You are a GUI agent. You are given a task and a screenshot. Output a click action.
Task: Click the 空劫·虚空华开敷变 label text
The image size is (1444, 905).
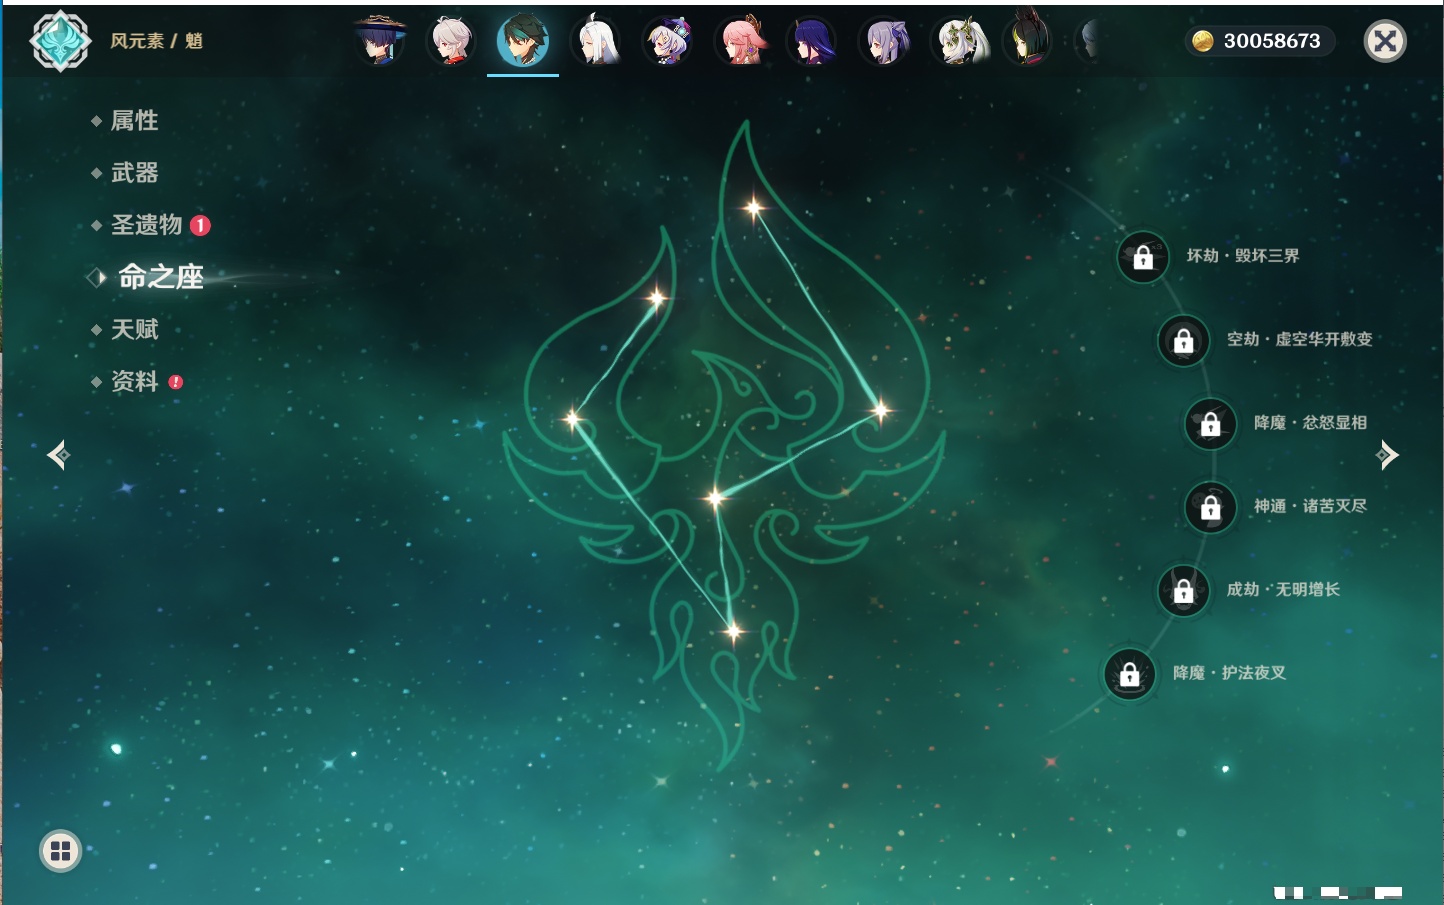pyautogui.click(x=1299, y=339)
